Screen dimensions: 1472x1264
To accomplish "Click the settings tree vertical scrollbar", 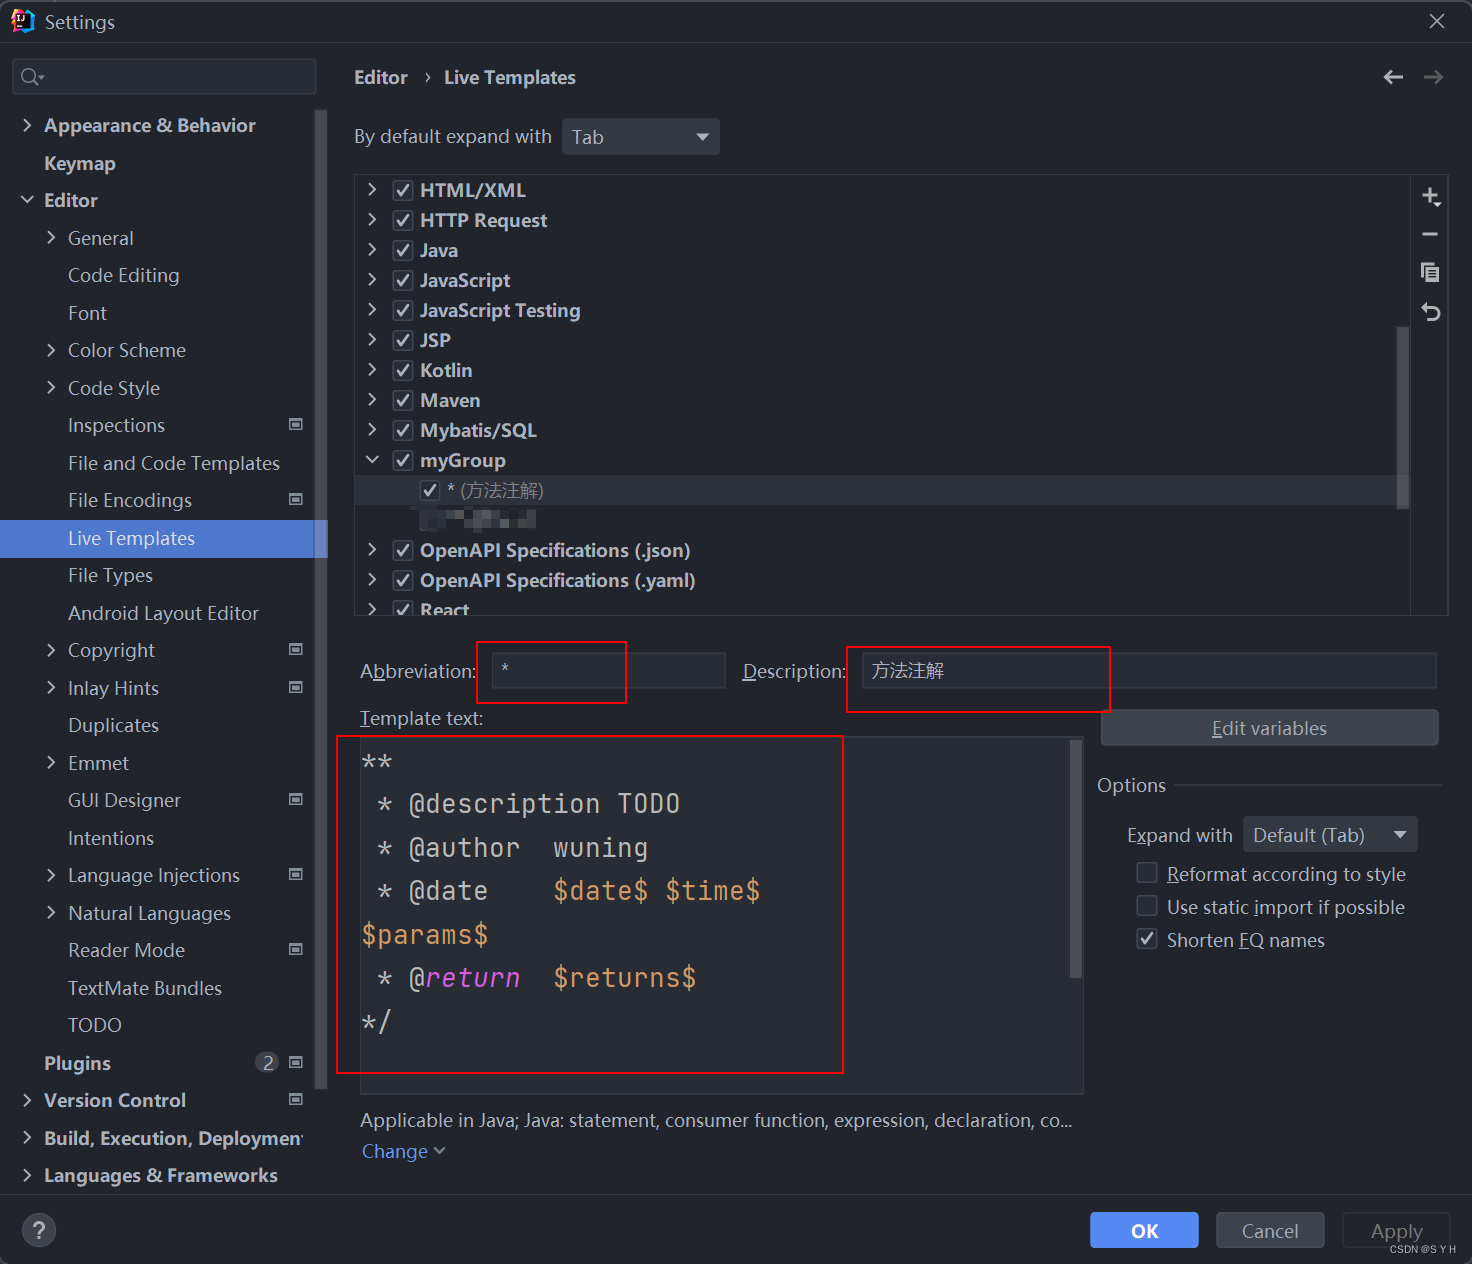I will coord(321,598).
